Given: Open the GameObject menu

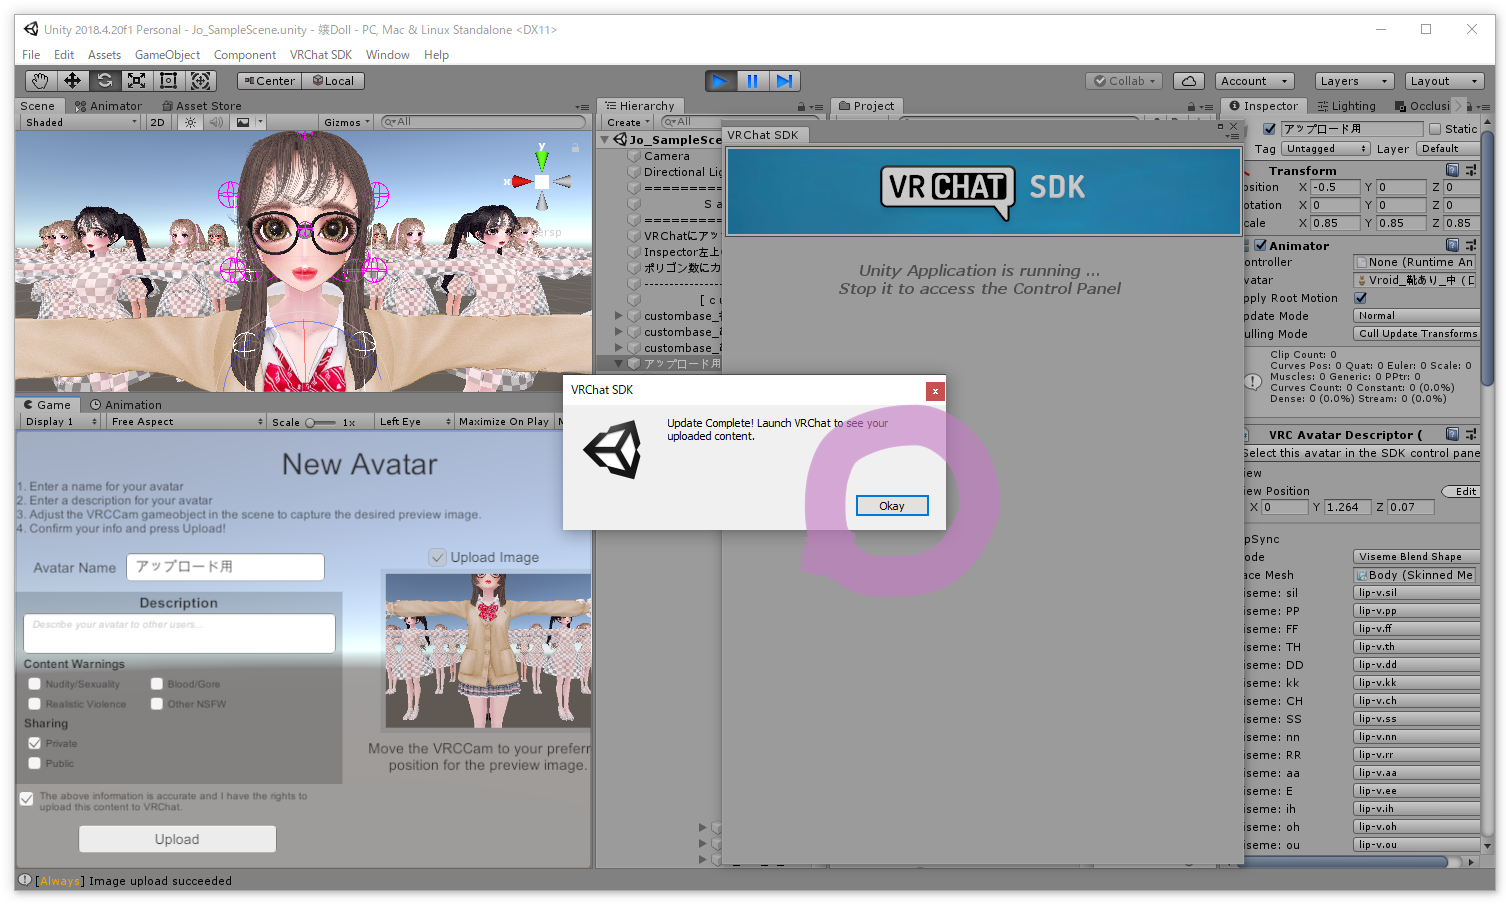Looking at the screenshot, I should (167, 55).
